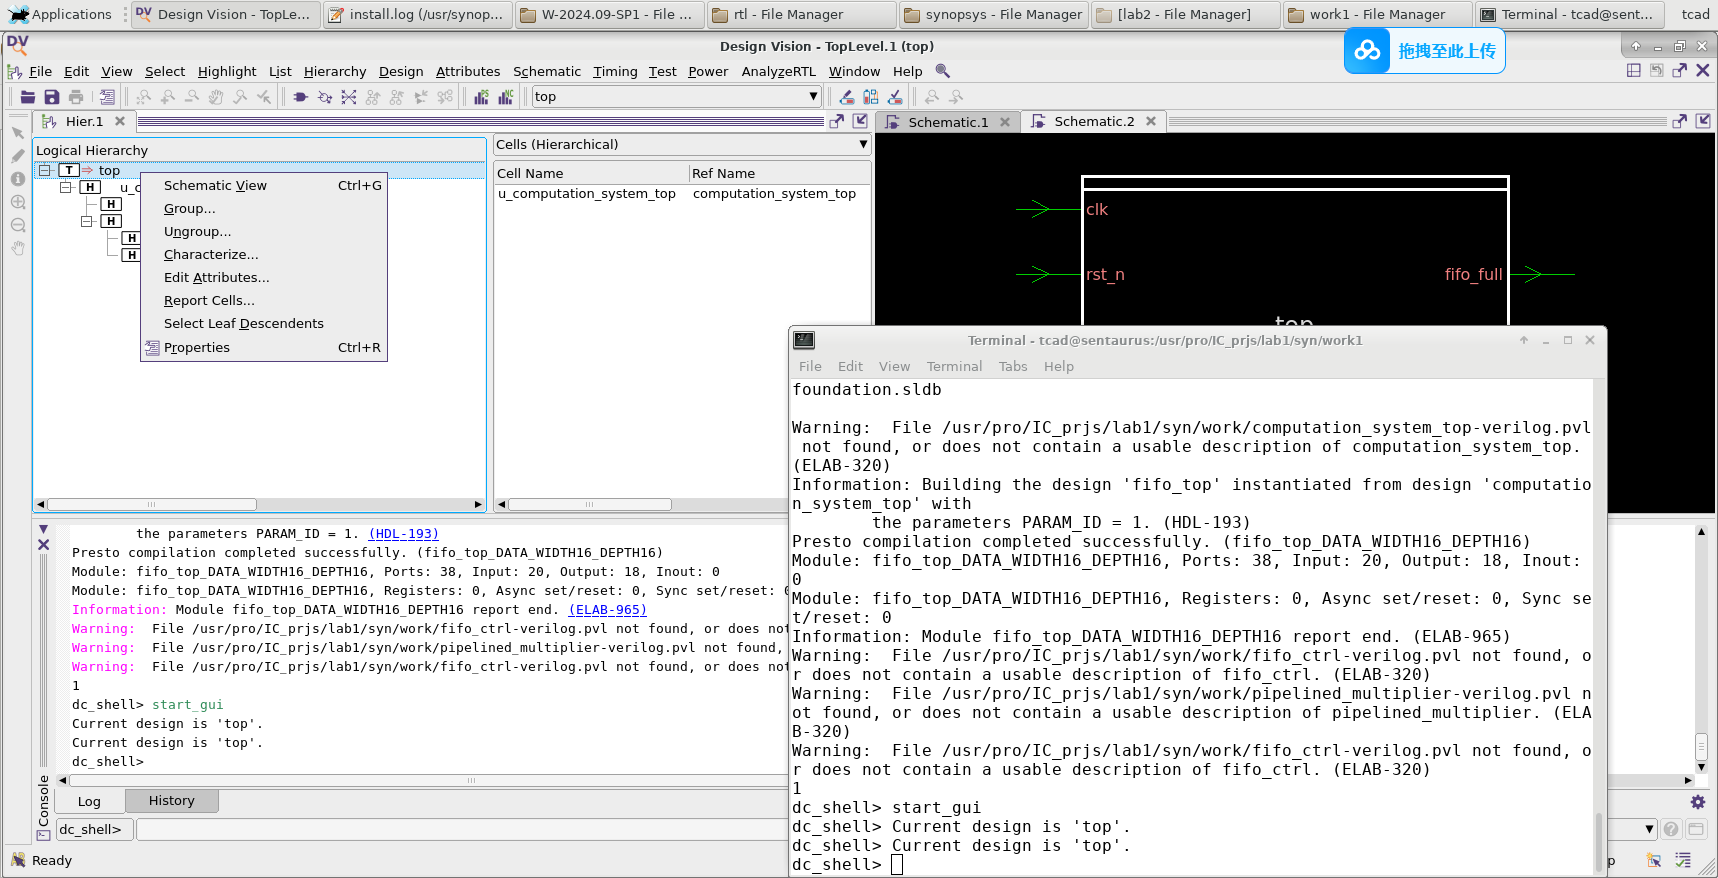1718x878 pixels.
Task: Select the arrow pointer tool in left sidebar
Action: click(18, 133)
